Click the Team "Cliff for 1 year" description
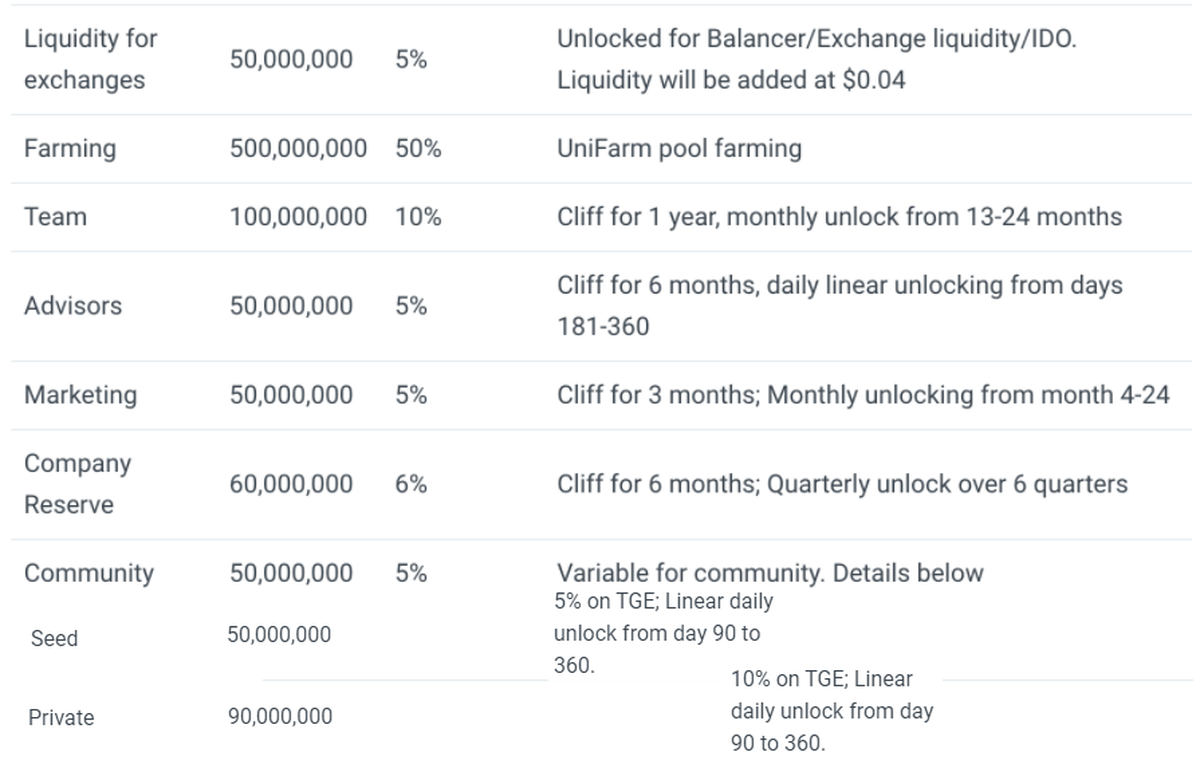Viewport: 1200px width, 760px height. 839,217
